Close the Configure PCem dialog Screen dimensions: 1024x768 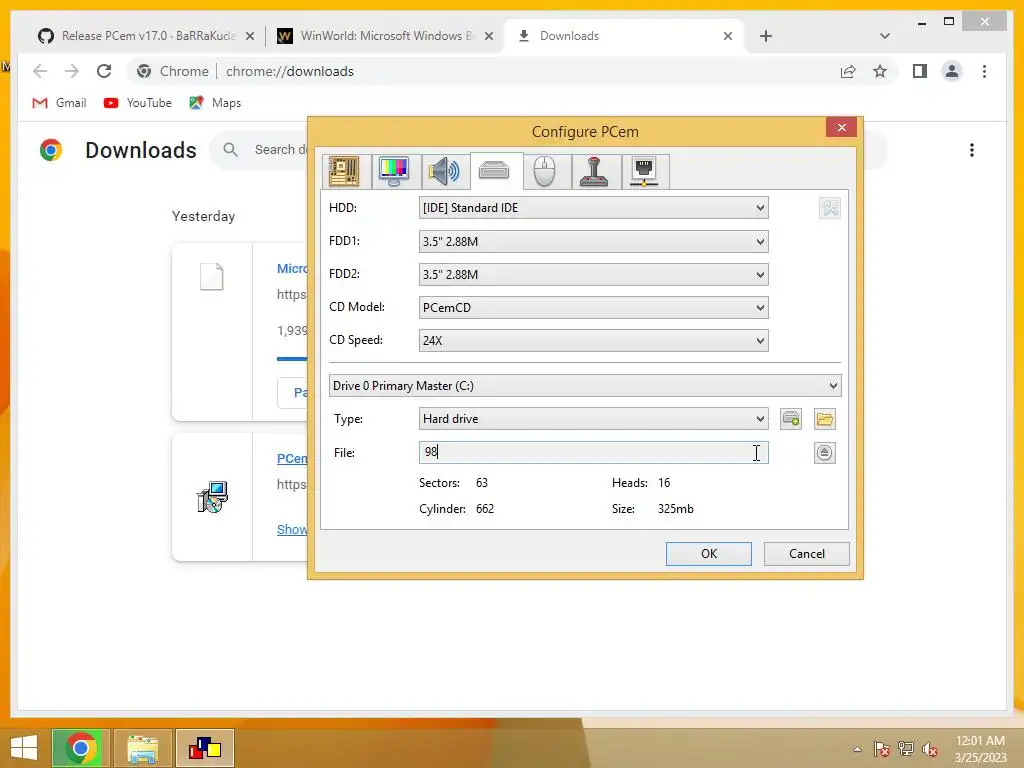pos(841,127)
